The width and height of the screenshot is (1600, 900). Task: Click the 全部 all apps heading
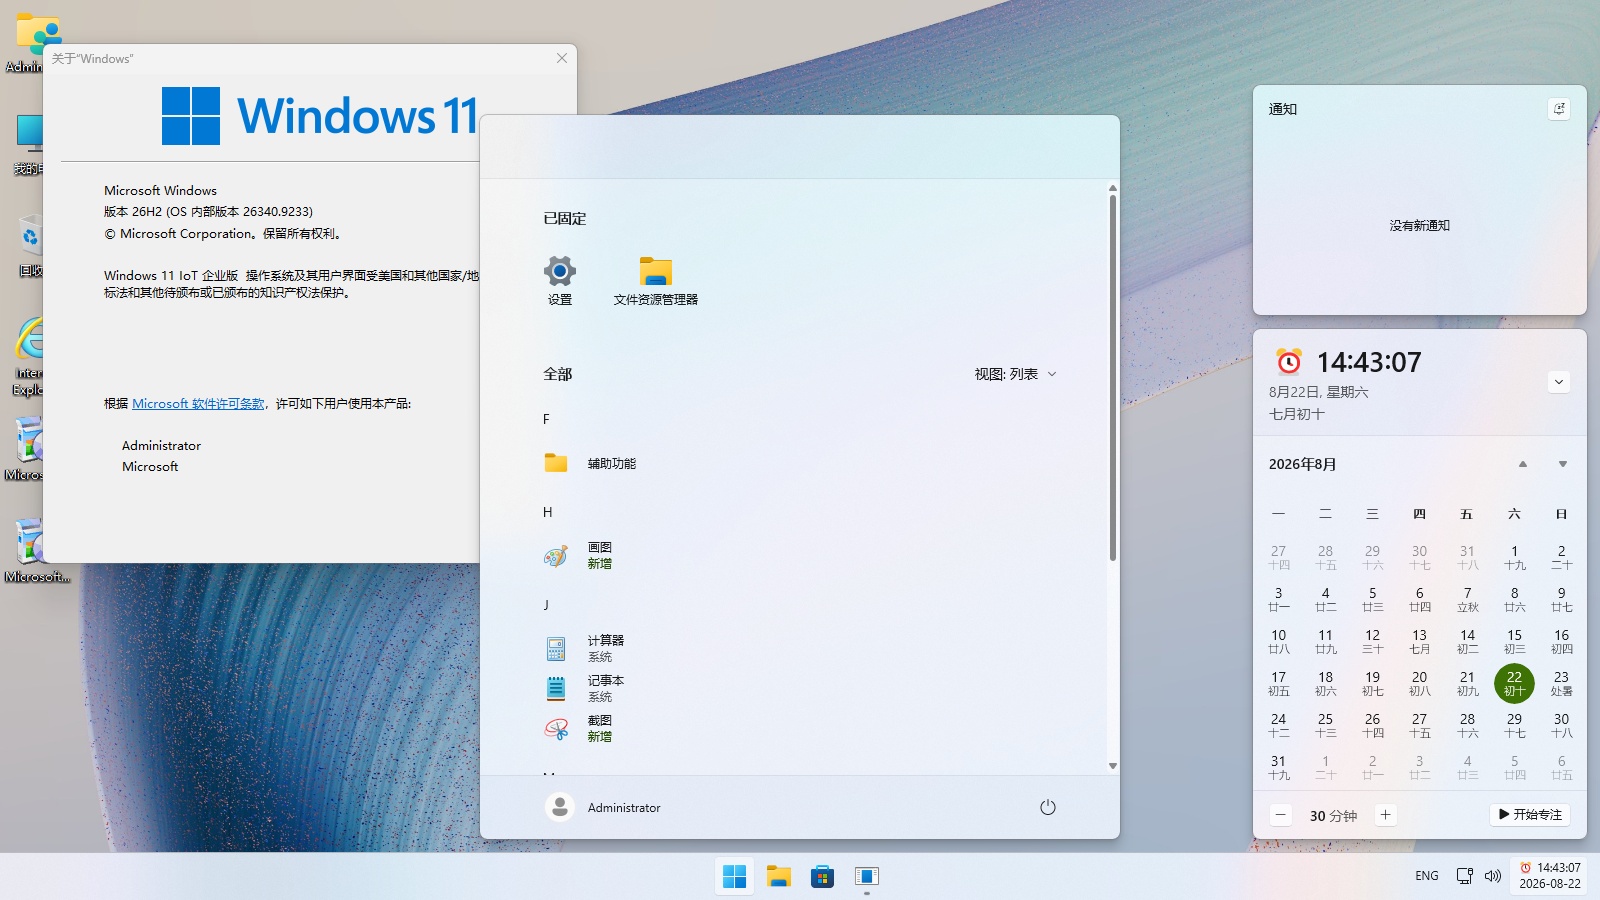point(558,374)
